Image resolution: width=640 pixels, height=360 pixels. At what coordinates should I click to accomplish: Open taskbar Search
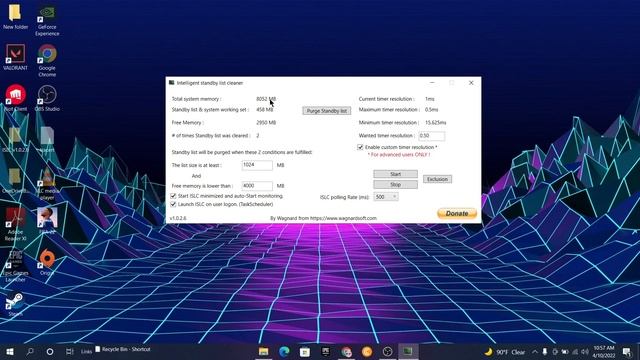coord(30,351)
